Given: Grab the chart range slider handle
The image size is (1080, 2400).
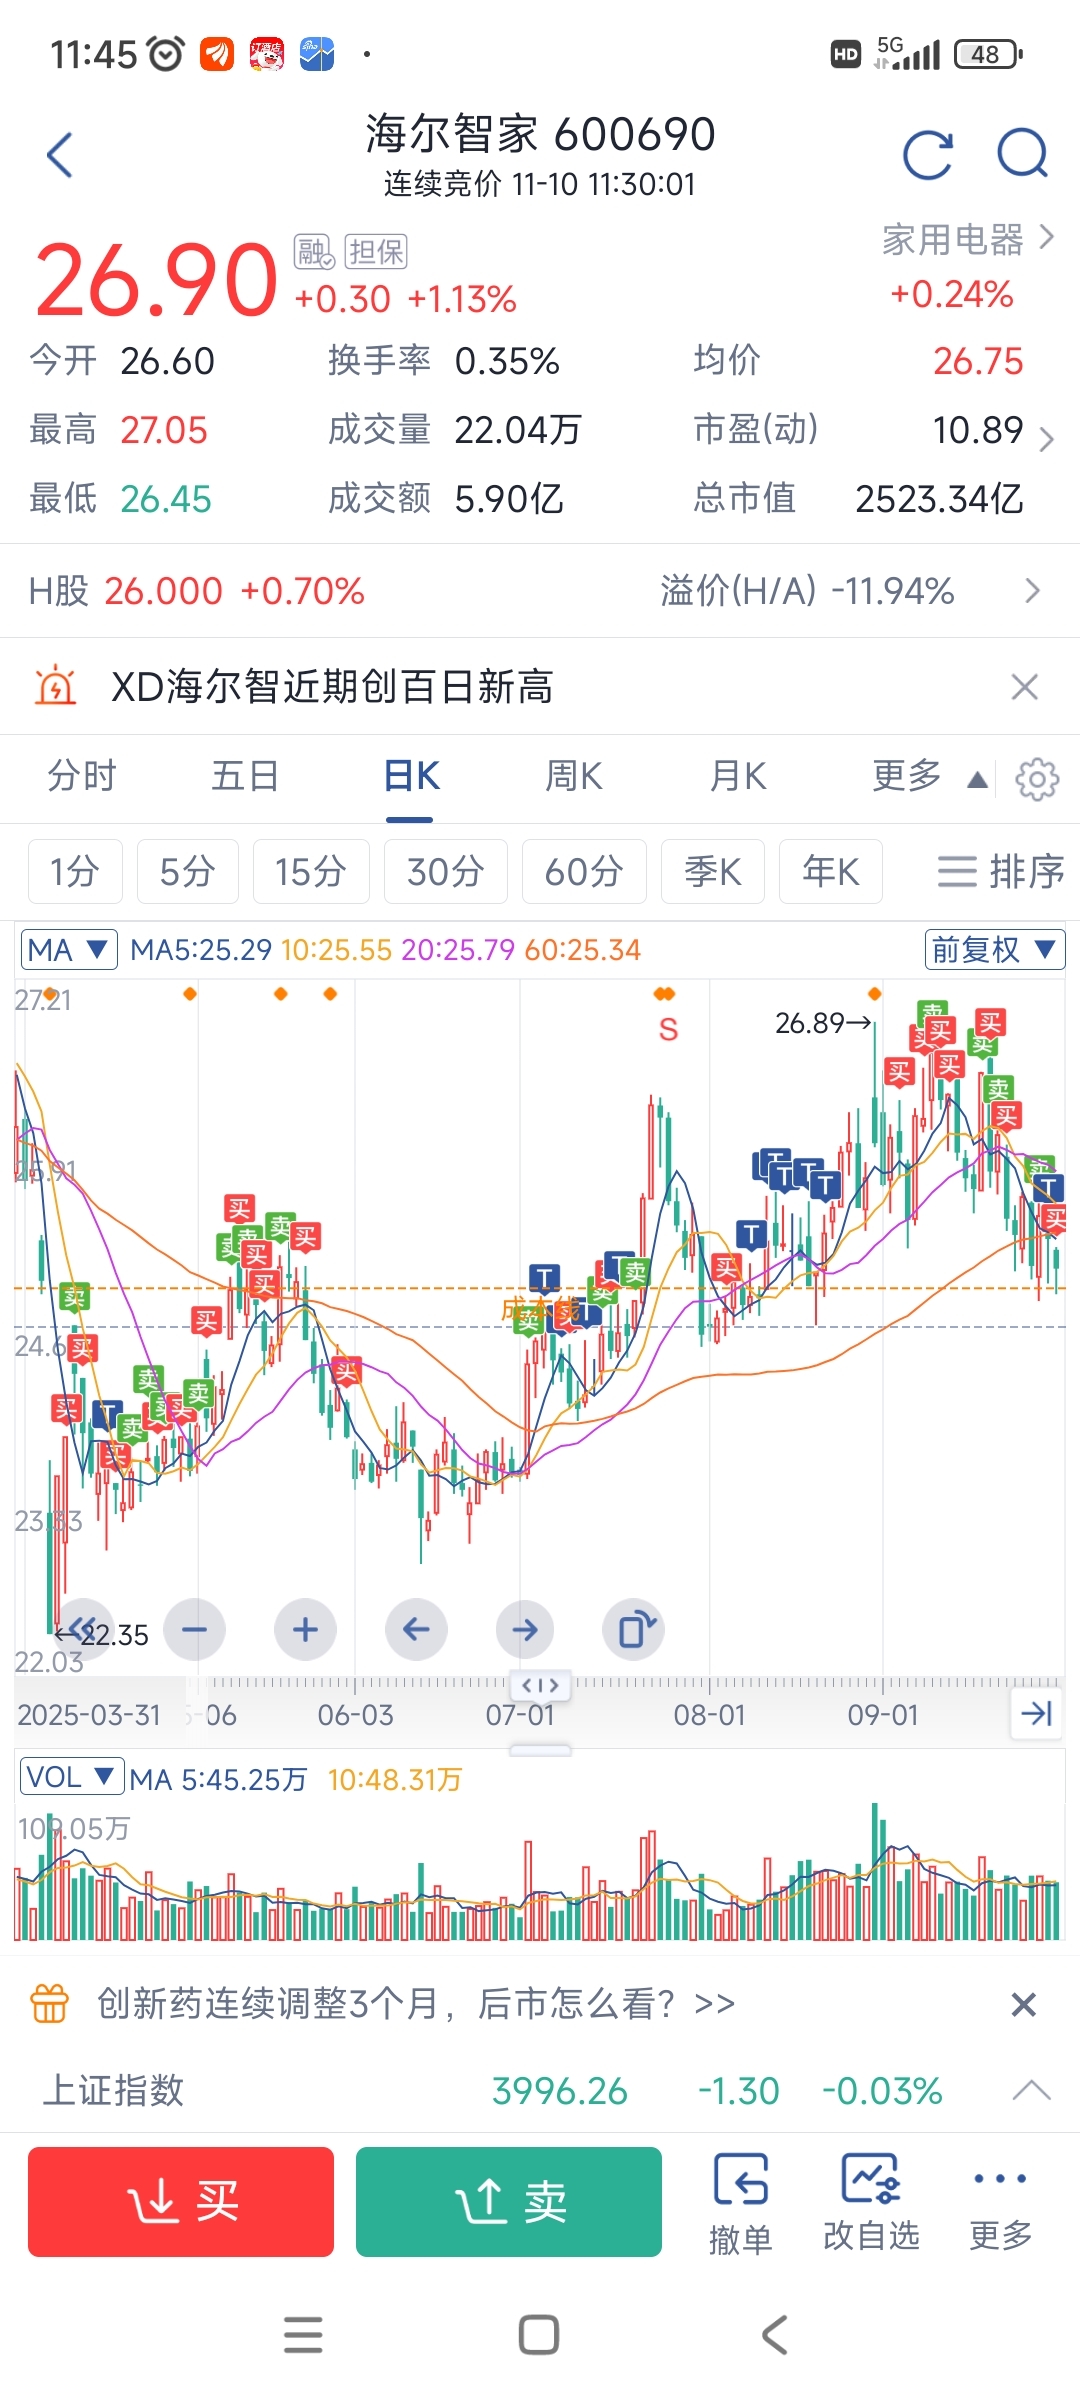Looking at the screenshot, I should coord(540,1685).
